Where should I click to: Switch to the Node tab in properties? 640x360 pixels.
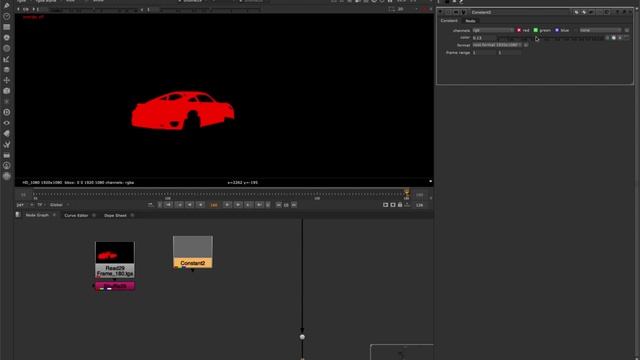pyautogui.click(x=470, y=20)
